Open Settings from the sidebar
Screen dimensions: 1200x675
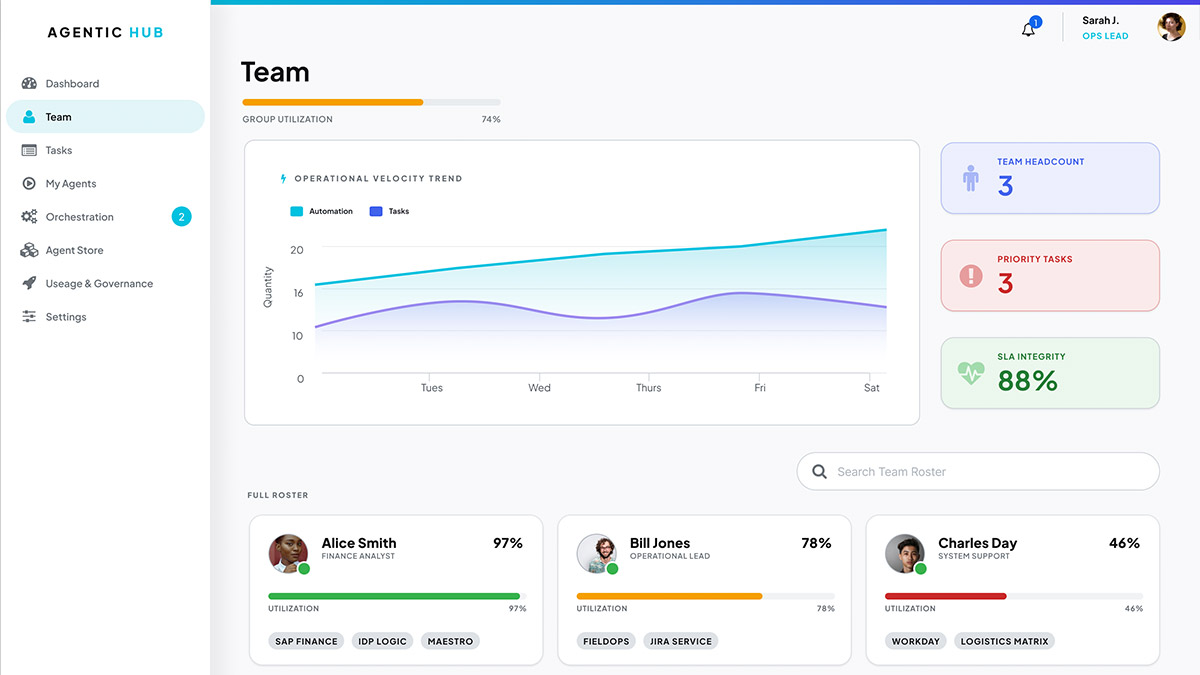pos(105,317)
